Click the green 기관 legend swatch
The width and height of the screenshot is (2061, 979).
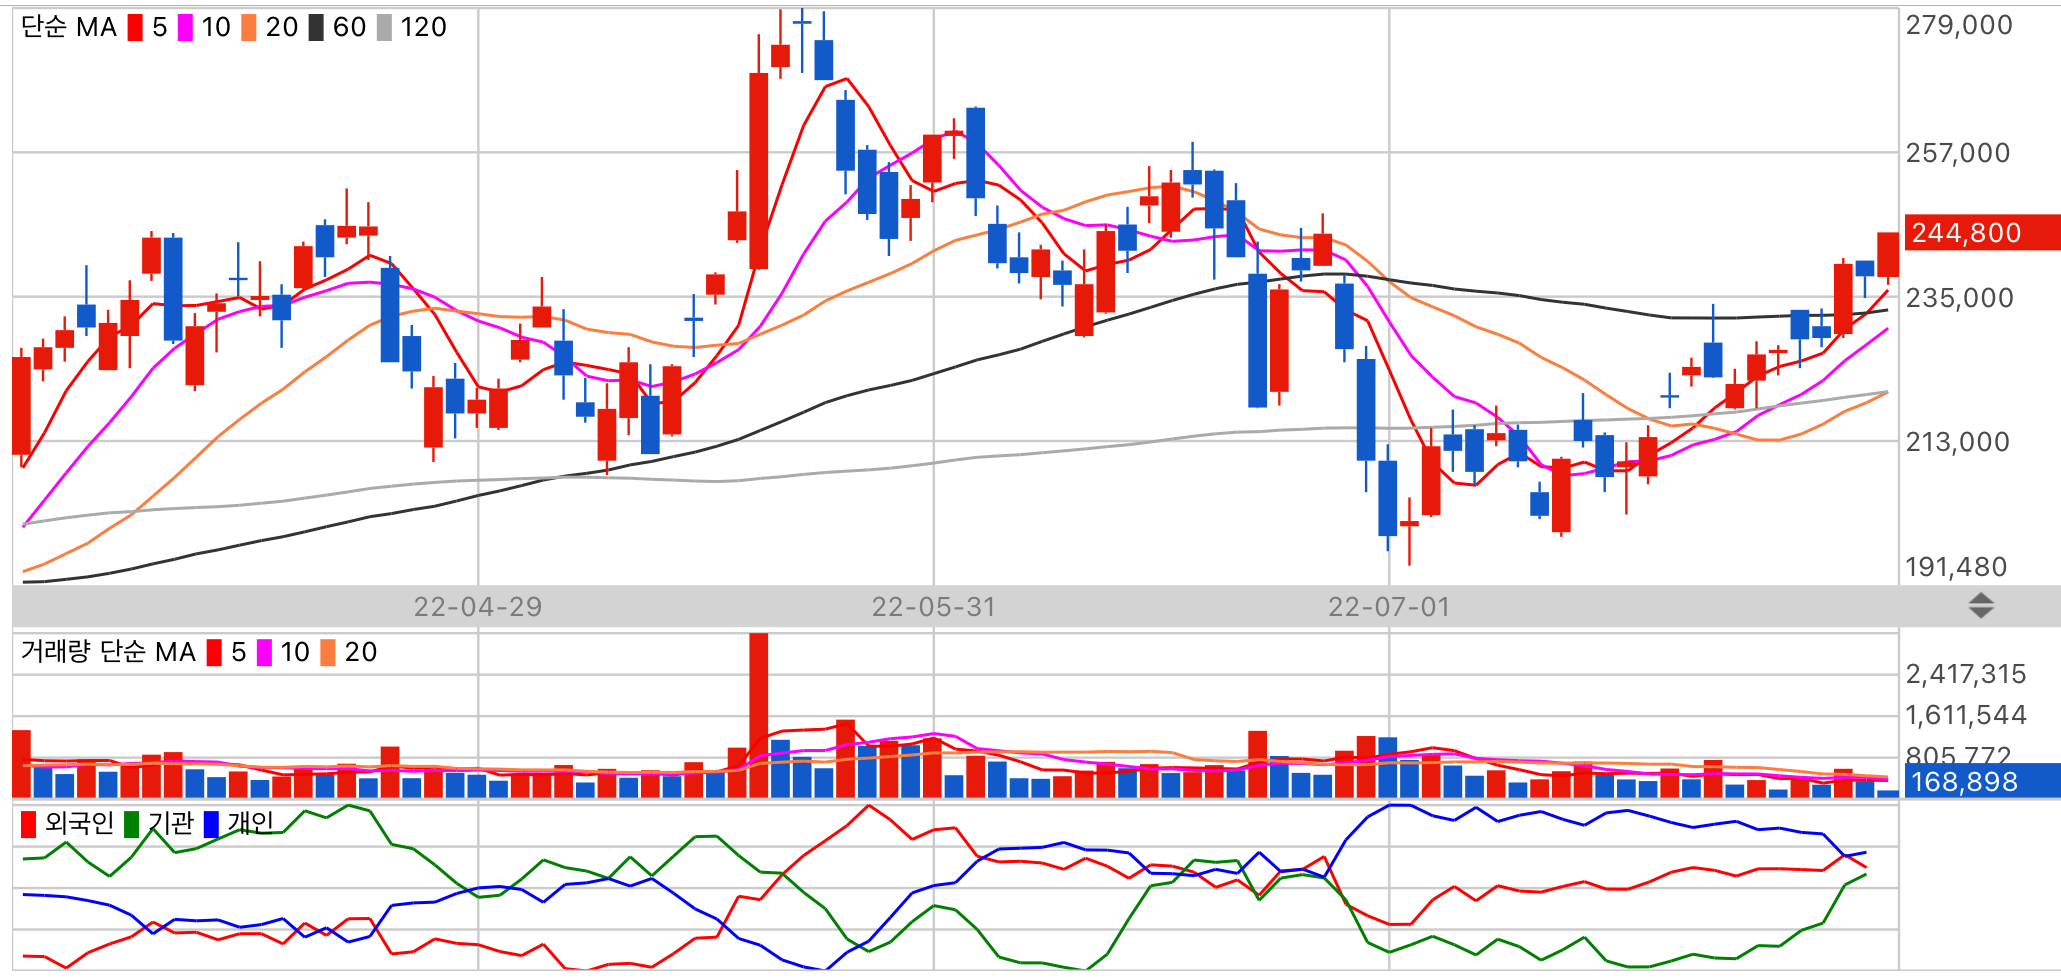(x=131, y=824)
